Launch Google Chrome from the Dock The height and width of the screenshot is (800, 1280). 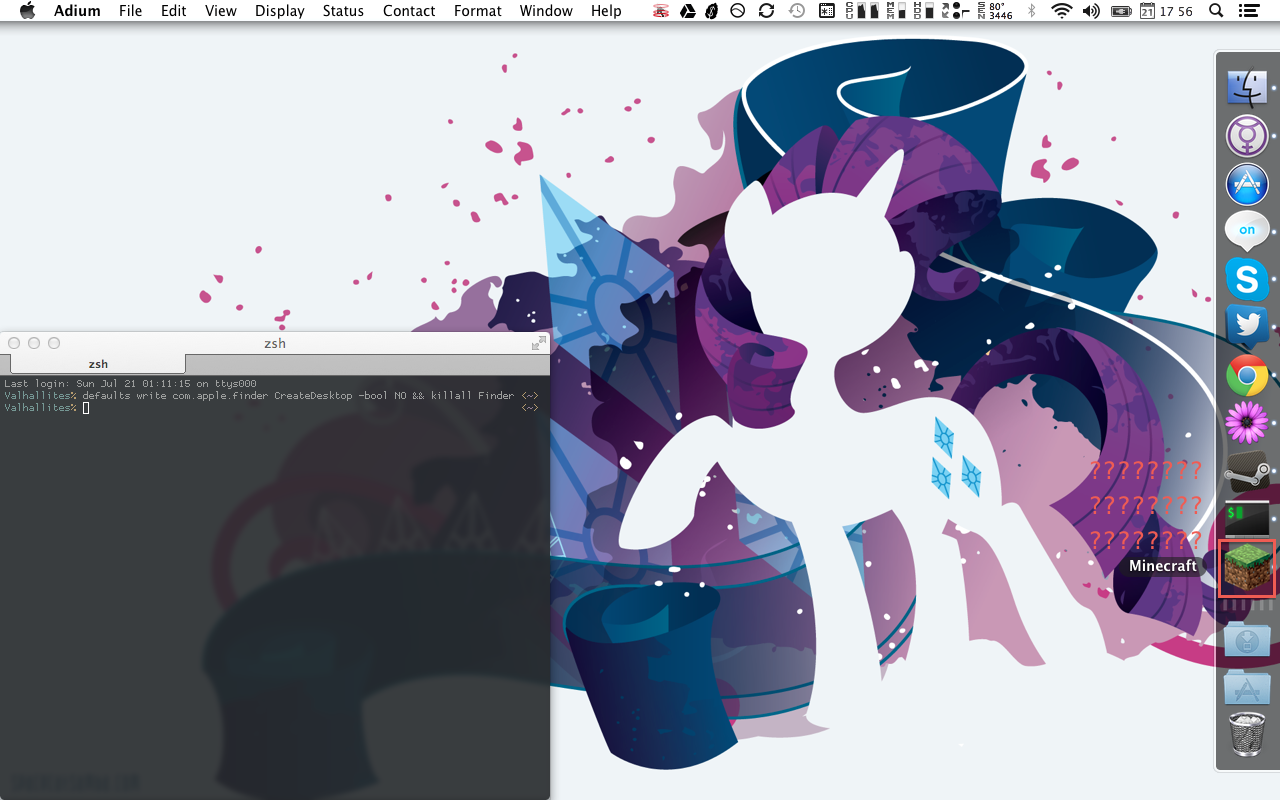[x=1247, y=376]
